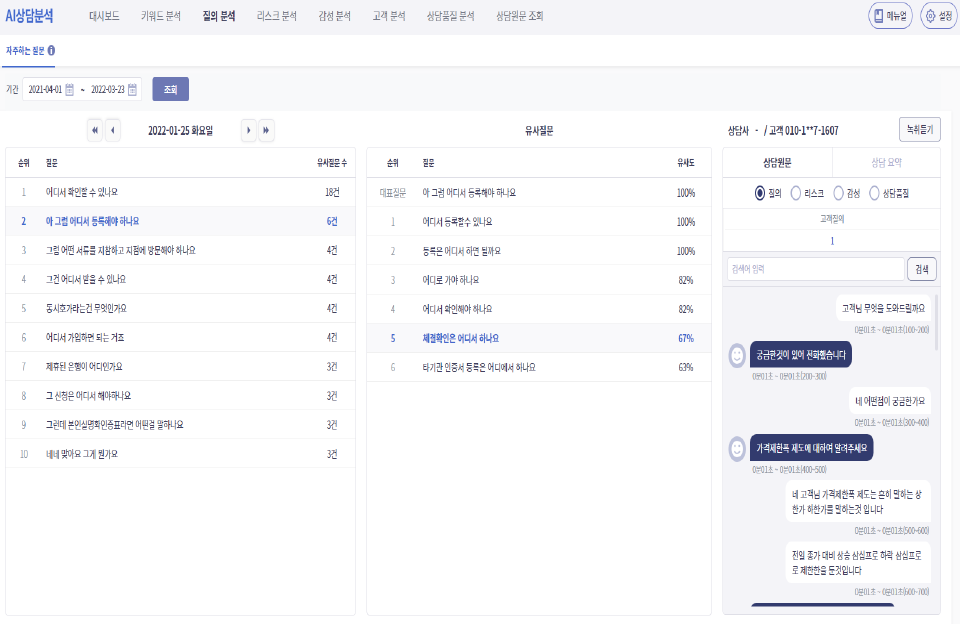960x624 pixels.
Task: Jump to first date with double-left arrow
Action: (95, 130)
